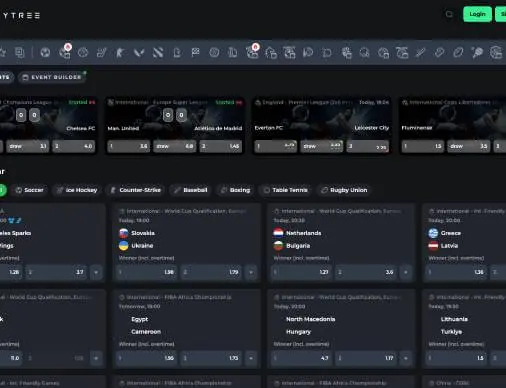Select the Counter-Strike soldier icon in sports bar

click(120, 52)
